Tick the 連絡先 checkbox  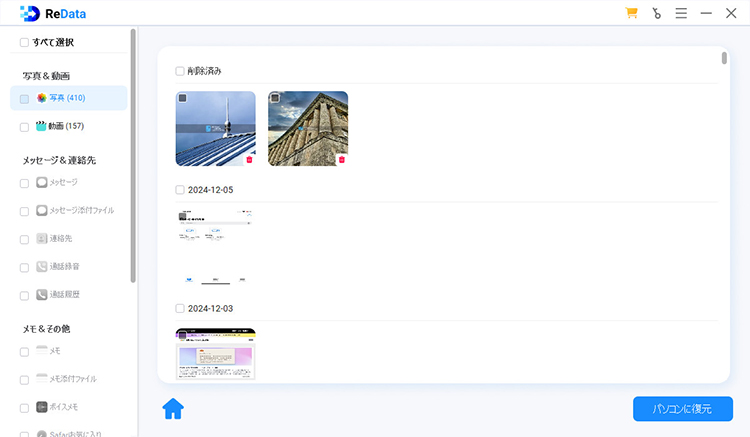pyautogui.click(x=24, y=240)
